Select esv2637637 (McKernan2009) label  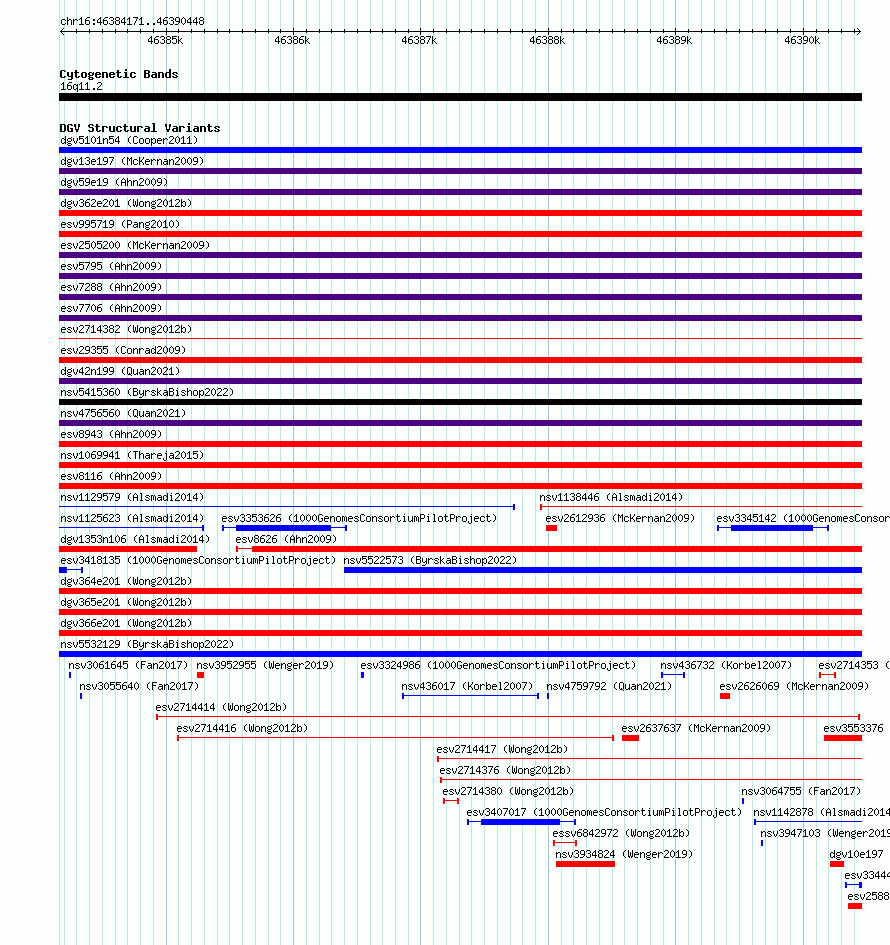[x=696, y=729]
